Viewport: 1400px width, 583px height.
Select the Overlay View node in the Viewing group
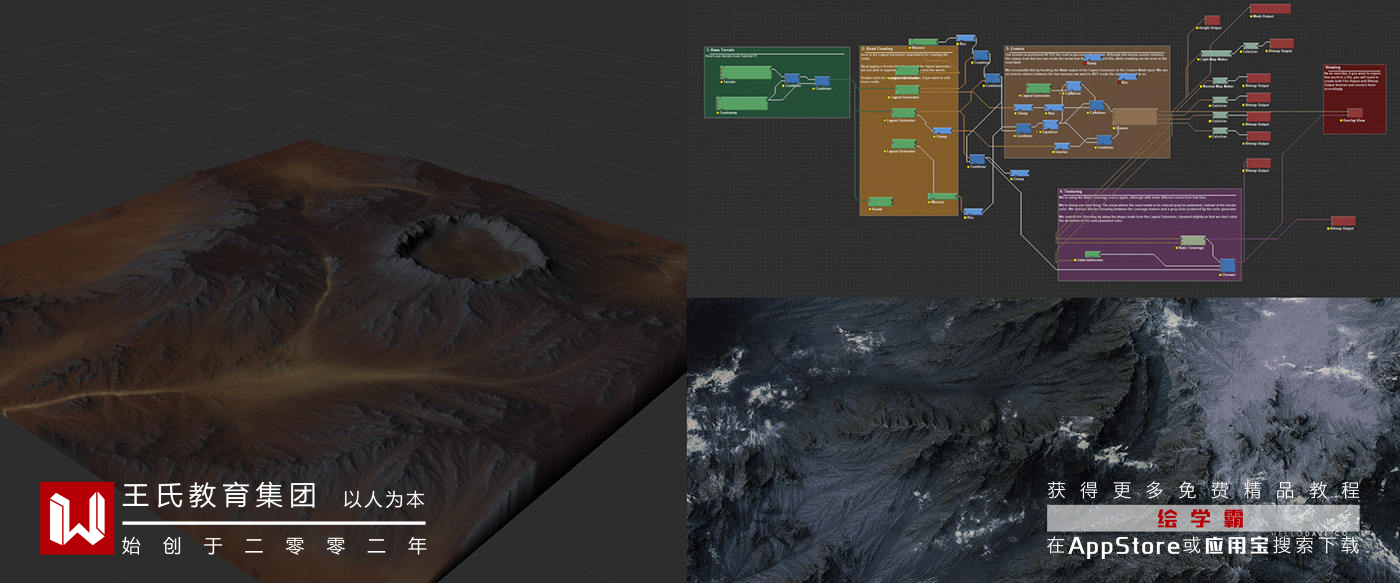pos(1355,113)
